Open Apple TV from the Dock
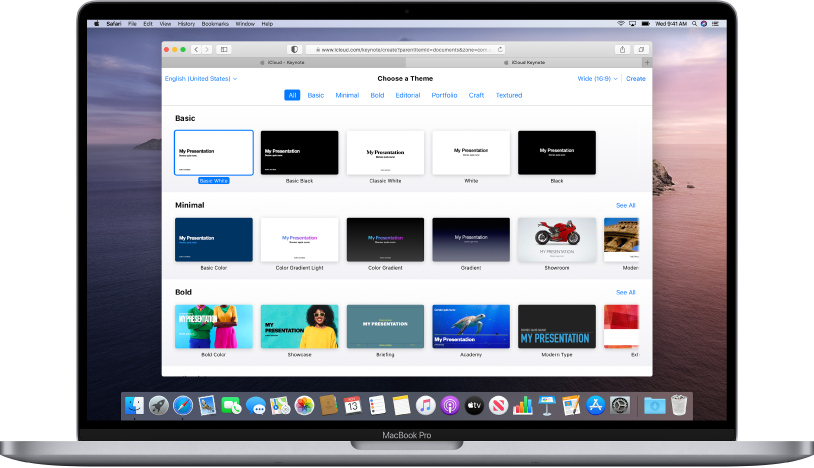814x468 pixels. [x=474, y=405]
